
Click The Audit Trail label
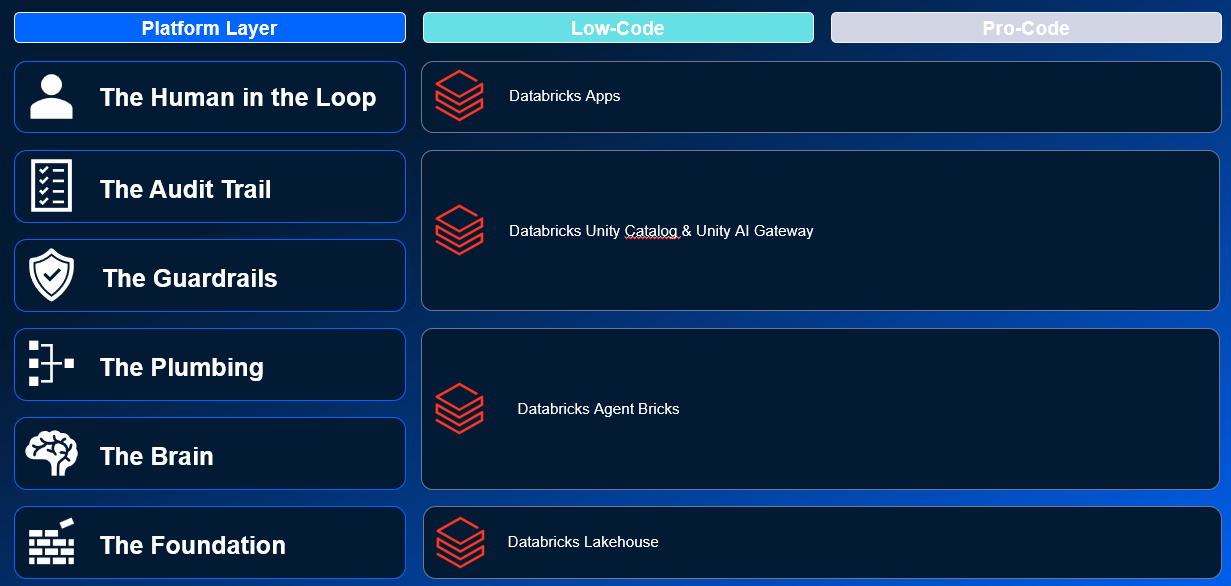pyautogui.click(x=186, y=189)
